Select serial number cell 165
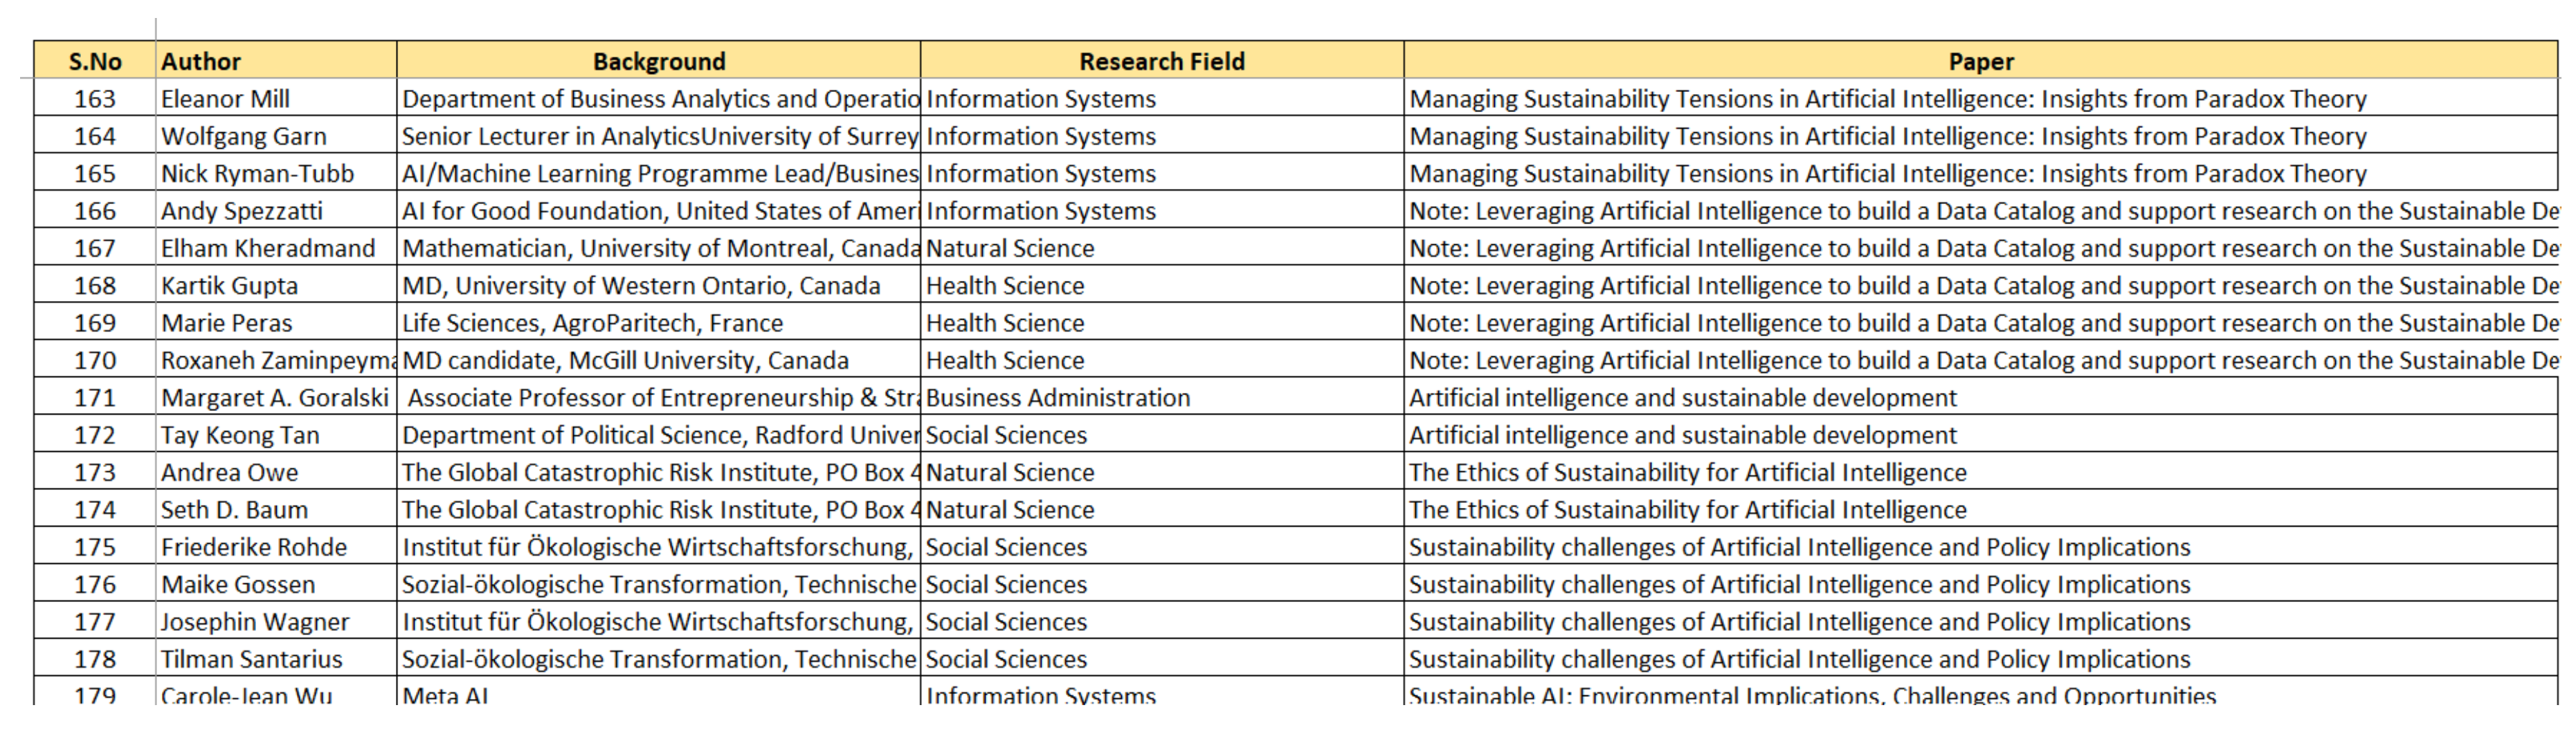Image resolution: width=2576 pixels, height=730 pixels. coord(95,174)
